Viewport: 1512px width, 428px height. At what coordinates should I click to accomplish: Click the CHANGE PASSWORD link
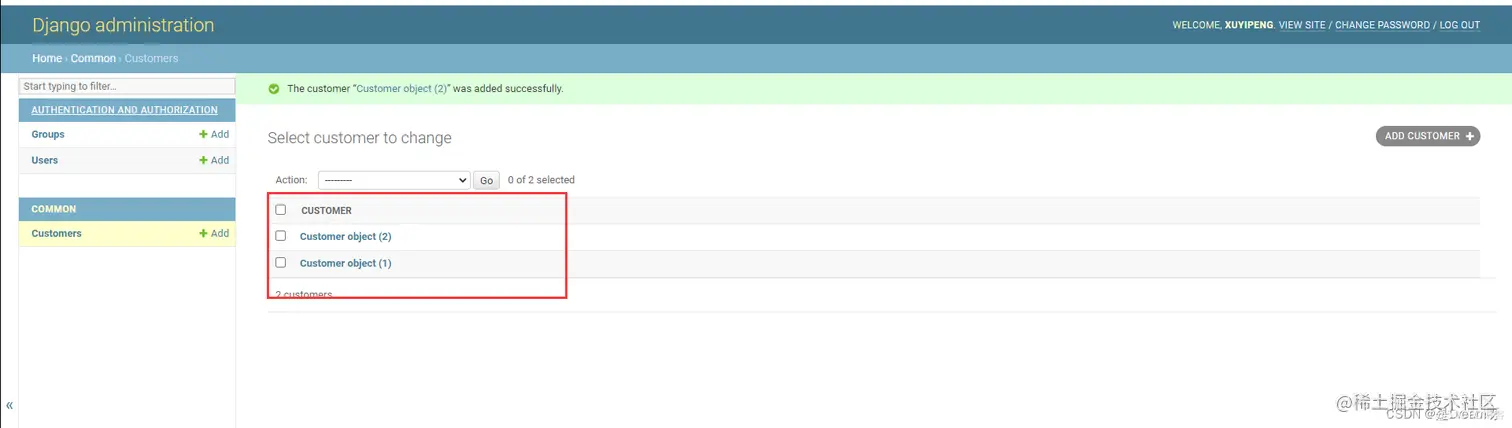point(1382,25)
